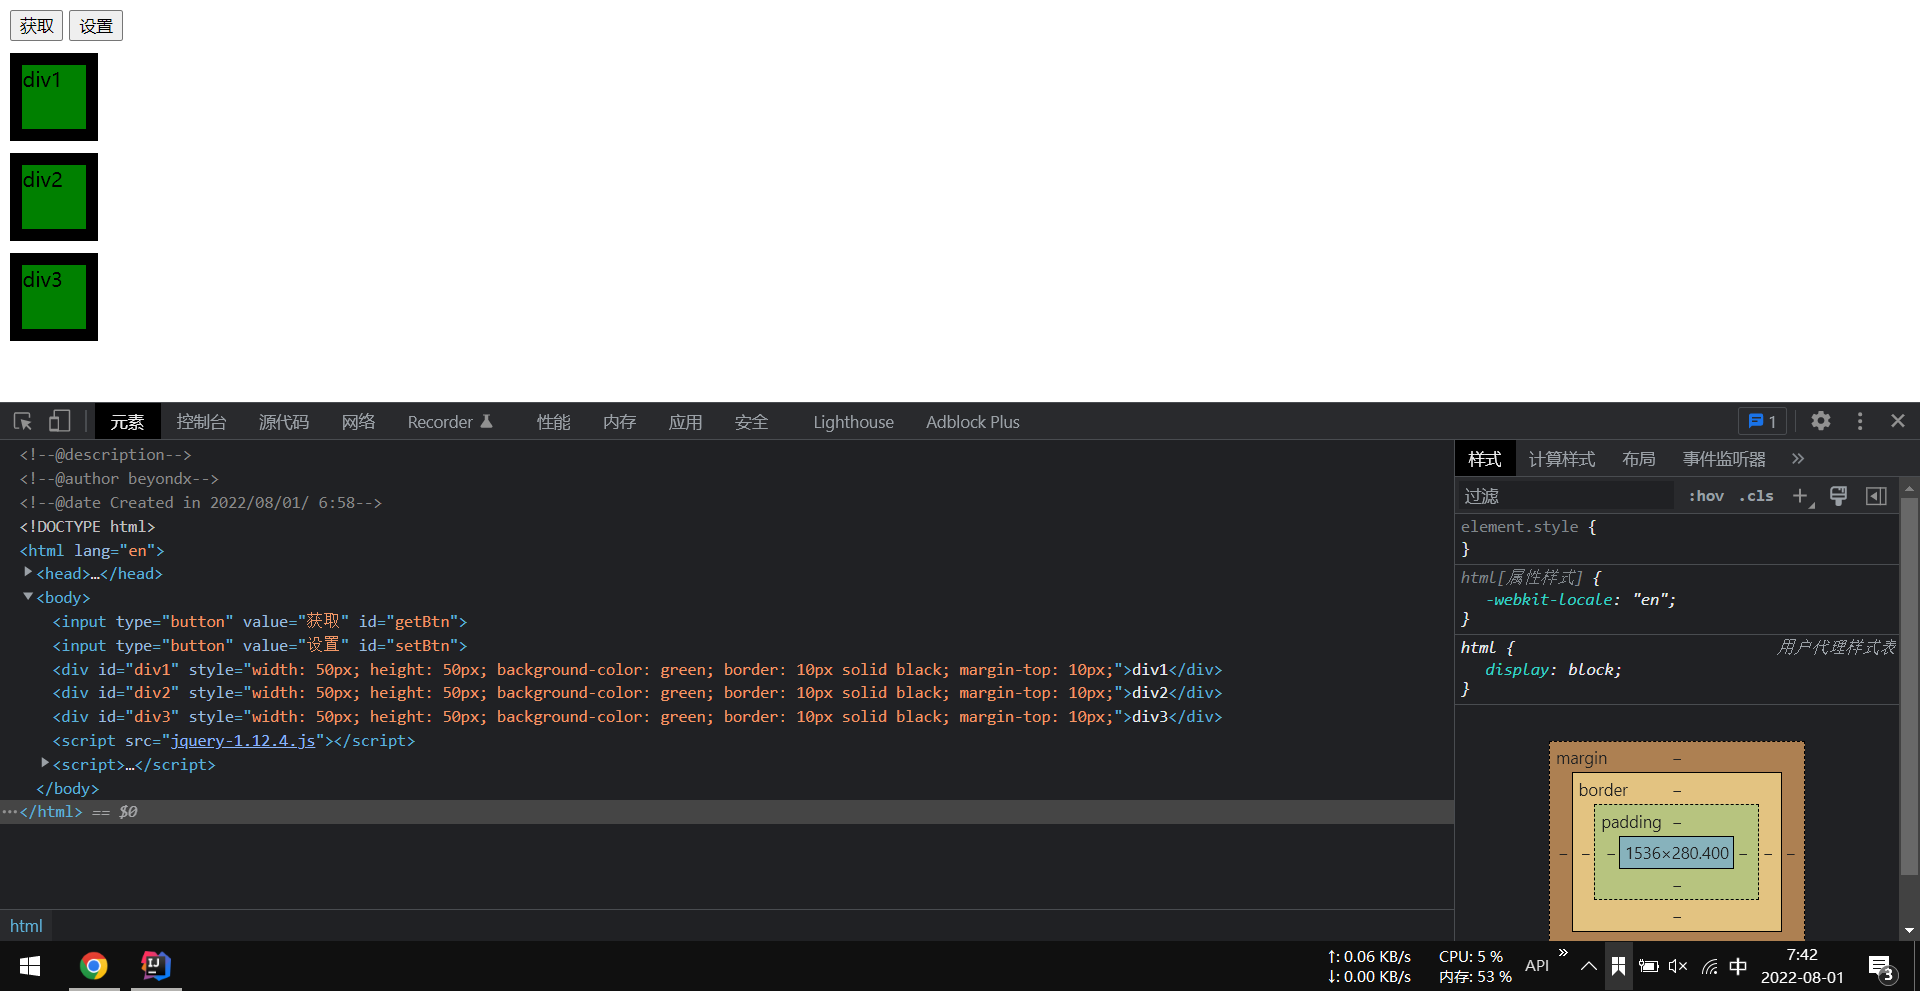Switch to the 网络 tab
This screenshot has width=1920, height=991.
coord(358,422)
